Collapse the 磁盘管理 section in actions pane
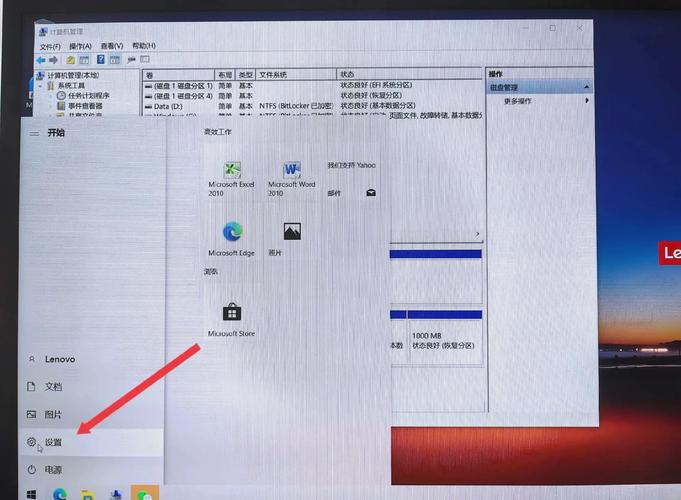The image size is (681, 500). [586, 87]
